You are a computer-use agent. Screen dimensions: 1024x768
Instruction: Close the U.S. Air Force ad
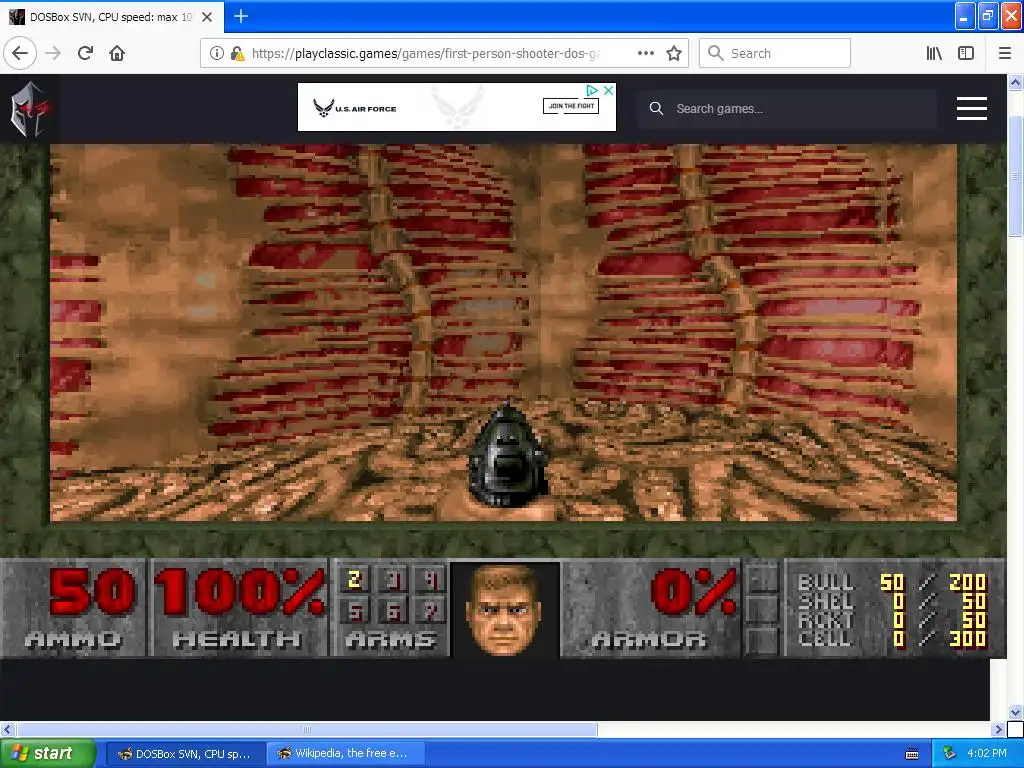tap(608, 90)
